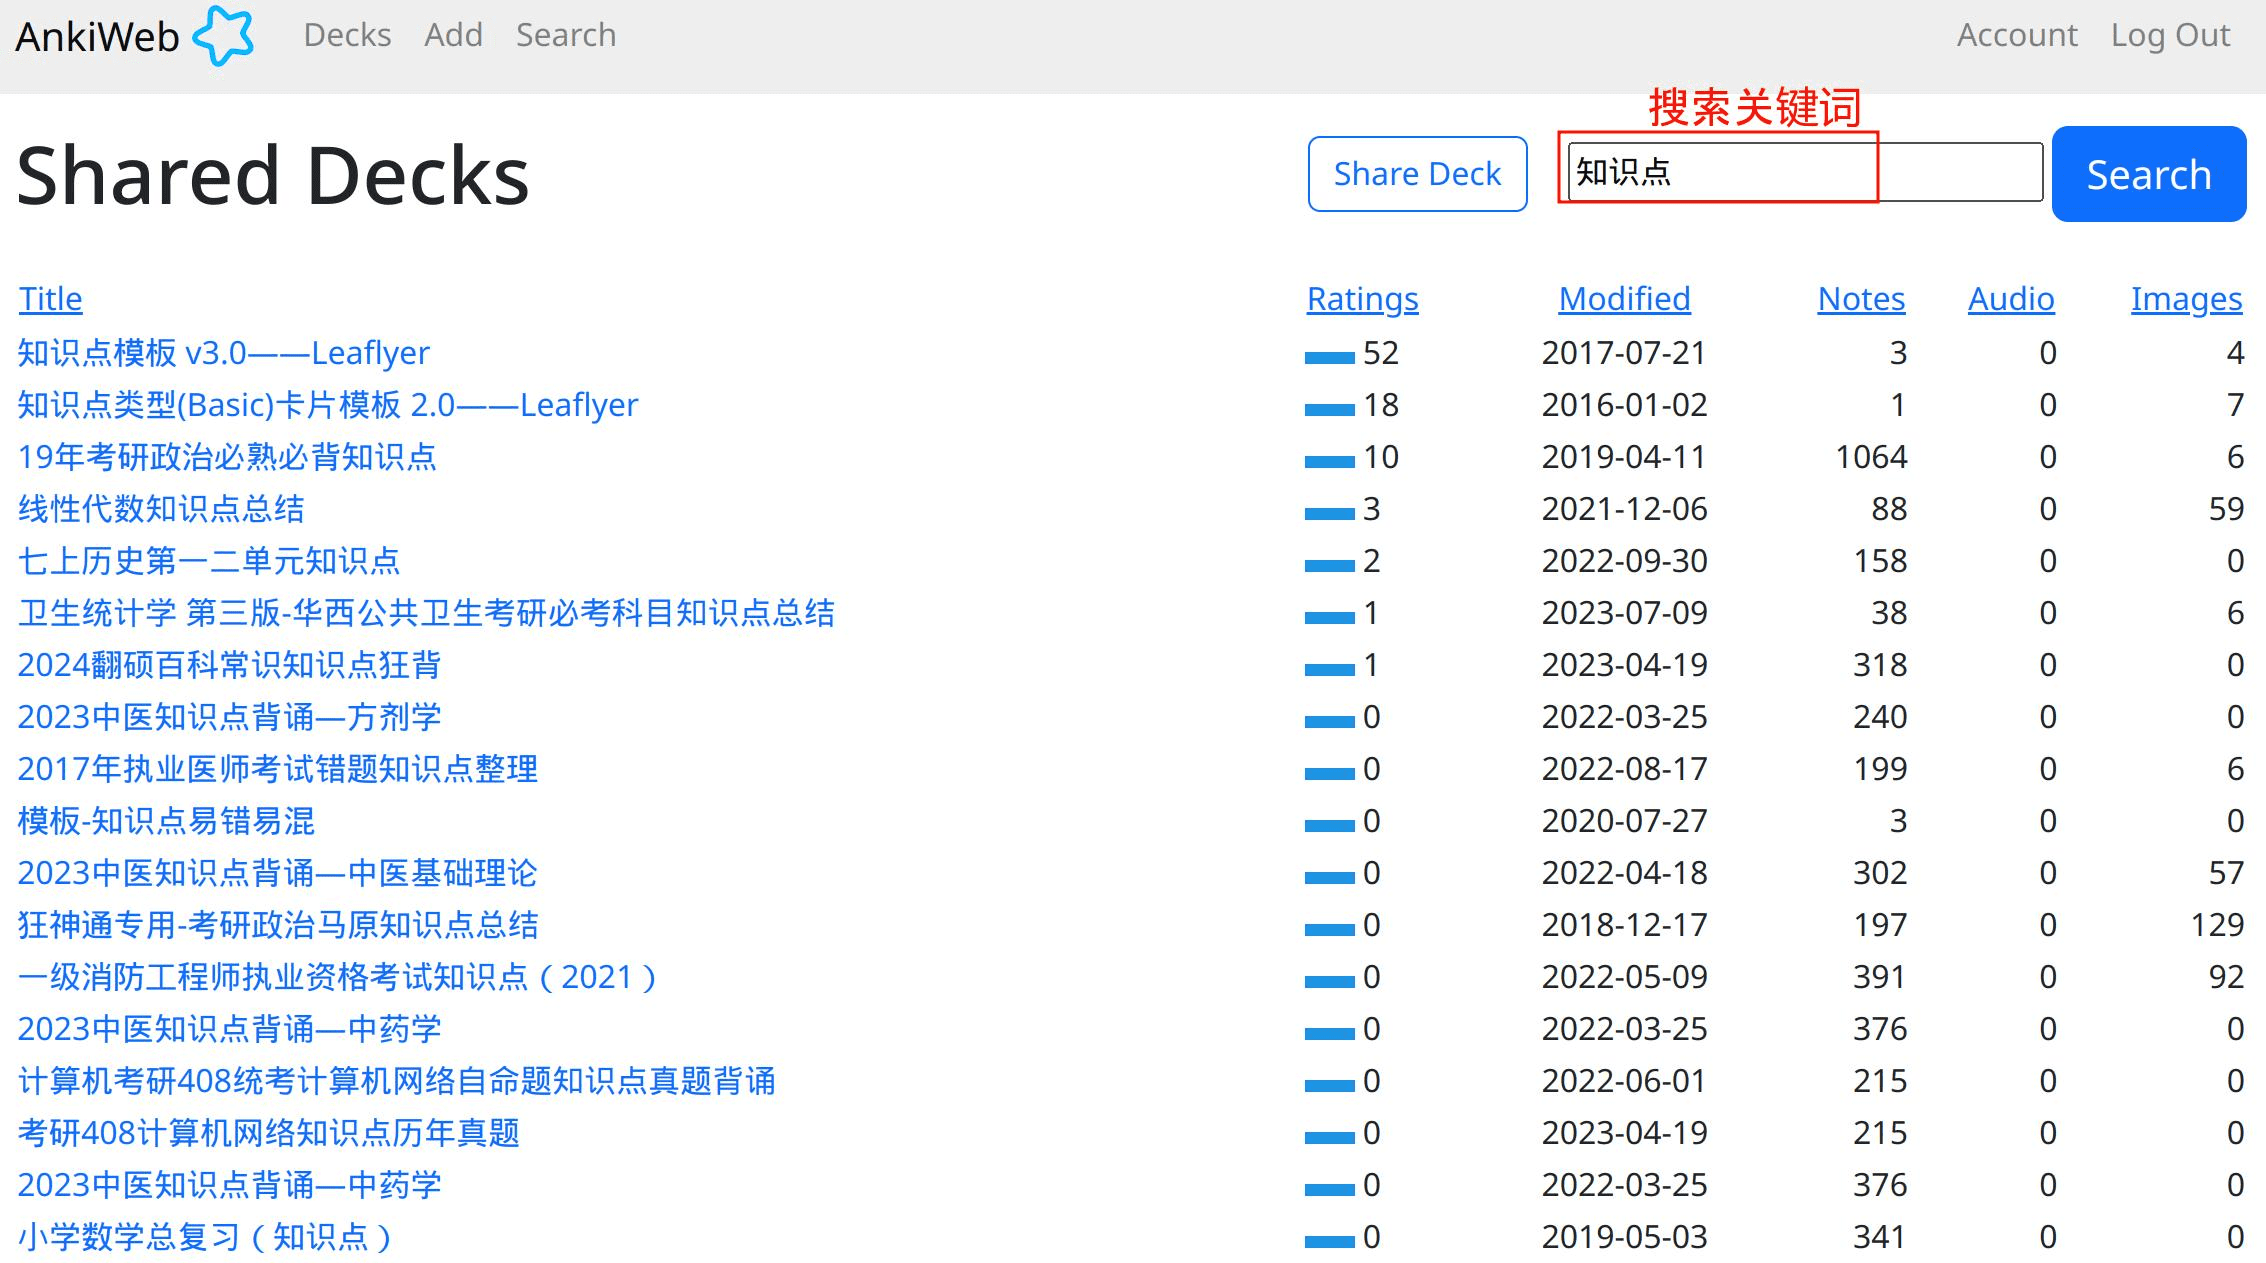Click modified date 2019-05-03
The height and width of the screenshot is (1263, 2266).
[1624, 1237]
